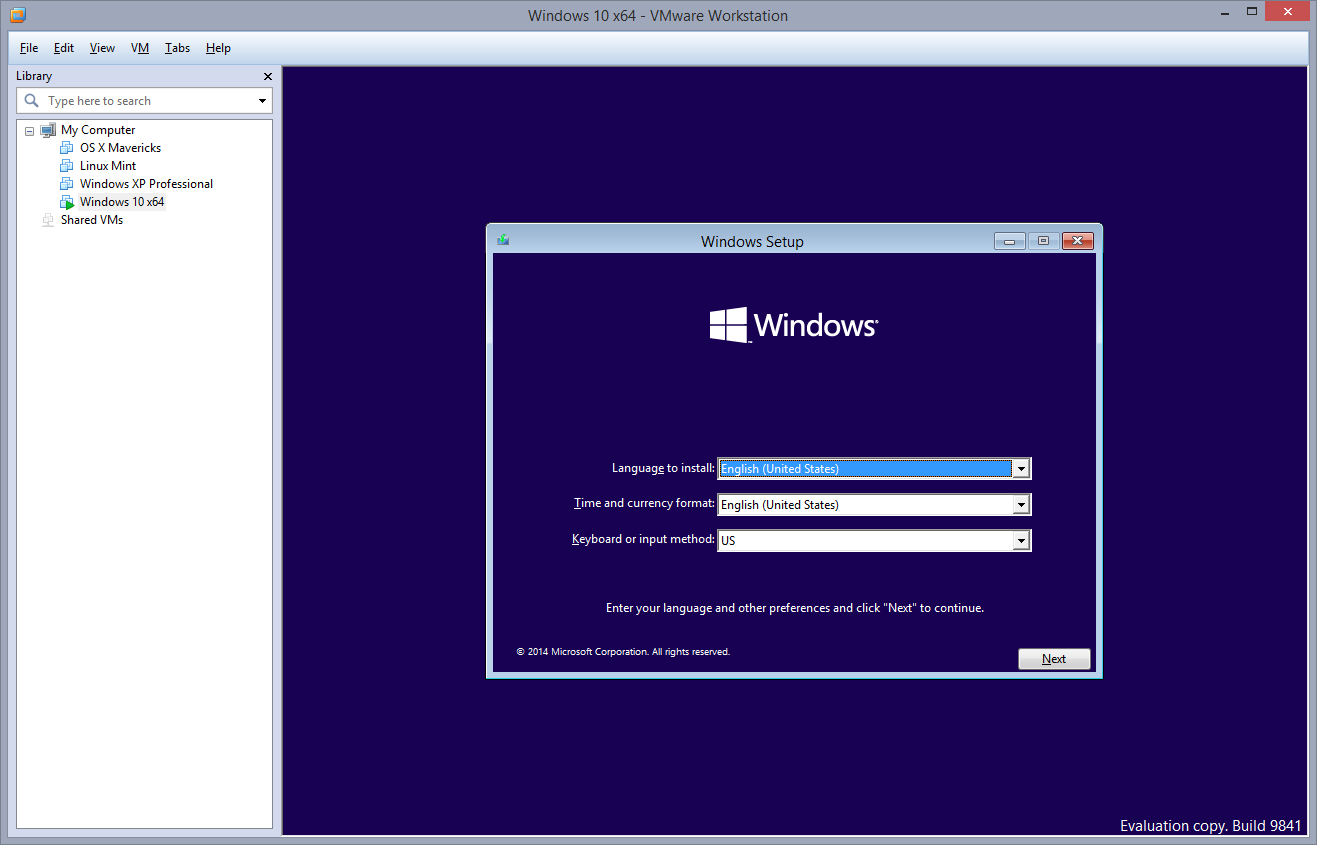
Task: Select OS X Mavericks in the library
Action: tap(120, 148)
